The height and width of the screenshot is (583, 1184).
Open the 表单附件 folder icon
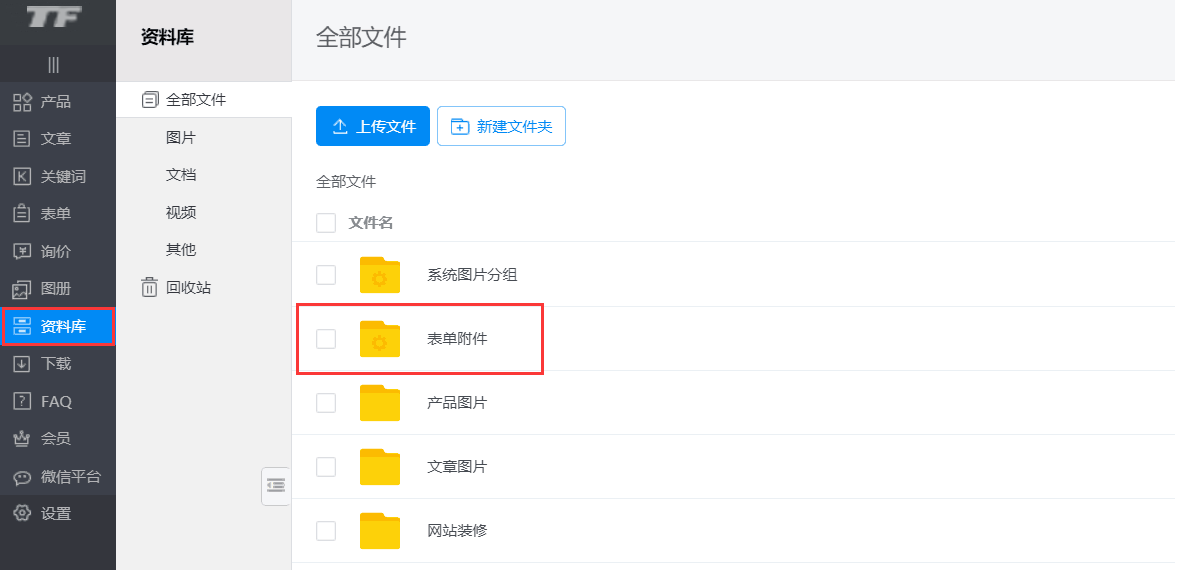[380, 339]
